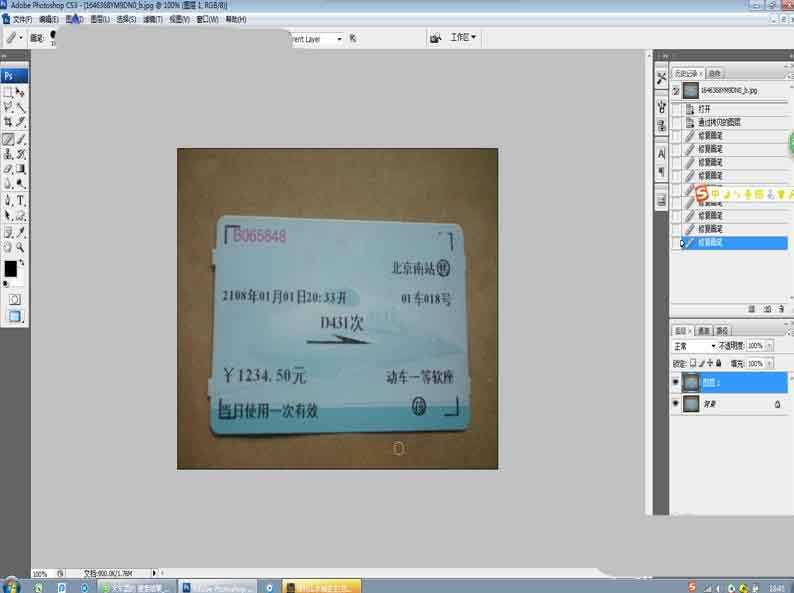
Task: Select the Type (T) tool
Action: (x=21, y=200)
